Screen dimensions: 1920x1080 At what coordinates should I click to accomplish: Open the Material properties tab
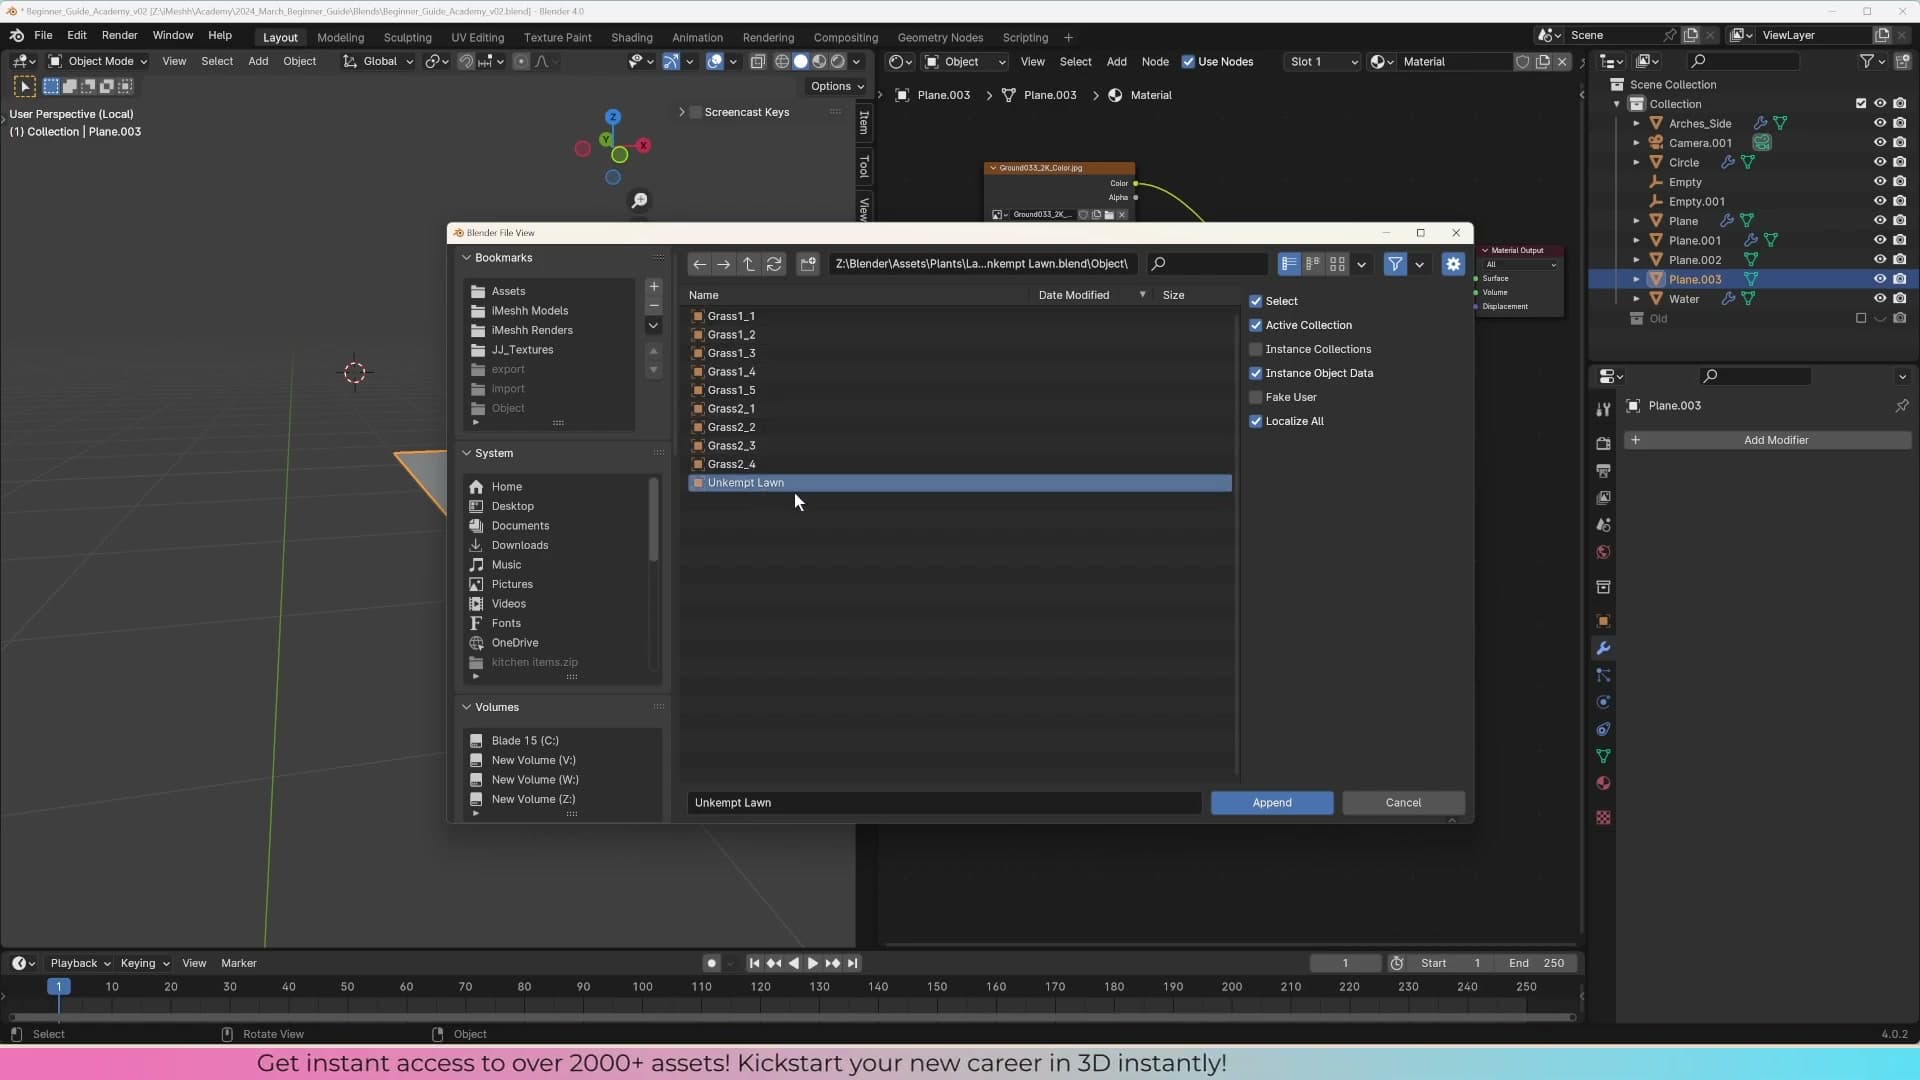[x=1603, y=783]
